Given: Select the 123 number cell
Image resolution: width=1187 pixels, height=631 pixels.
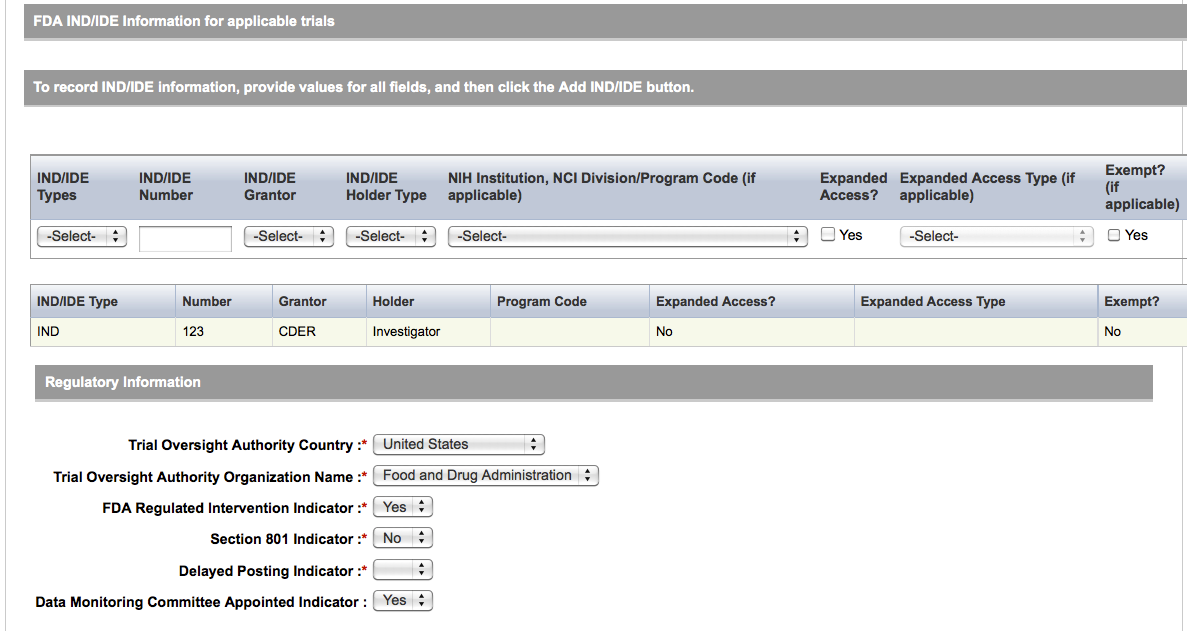Looking at the screenshot, I should click(x=224, y=331).
